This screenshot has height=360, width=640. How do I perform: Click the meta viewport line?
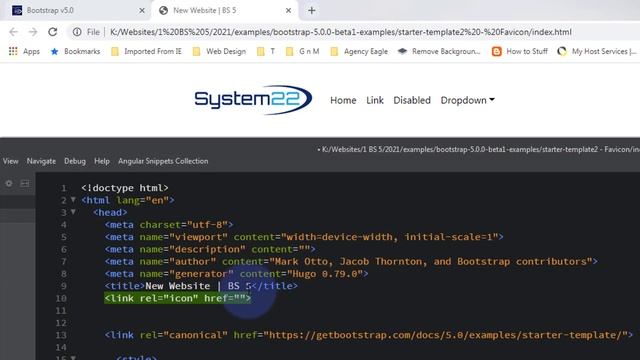(x=304, y=237)
